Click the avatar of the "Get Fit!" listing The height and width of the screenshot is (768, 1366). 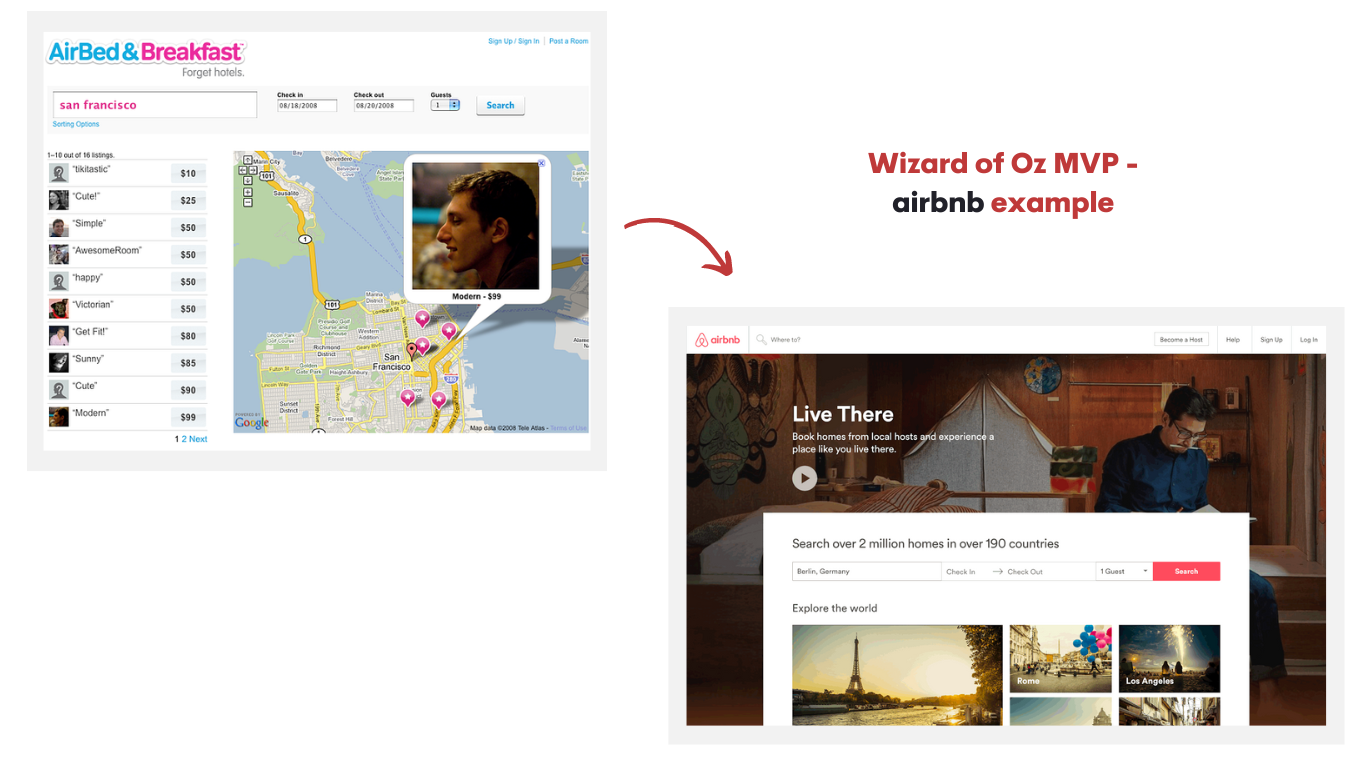coord(59,335)
